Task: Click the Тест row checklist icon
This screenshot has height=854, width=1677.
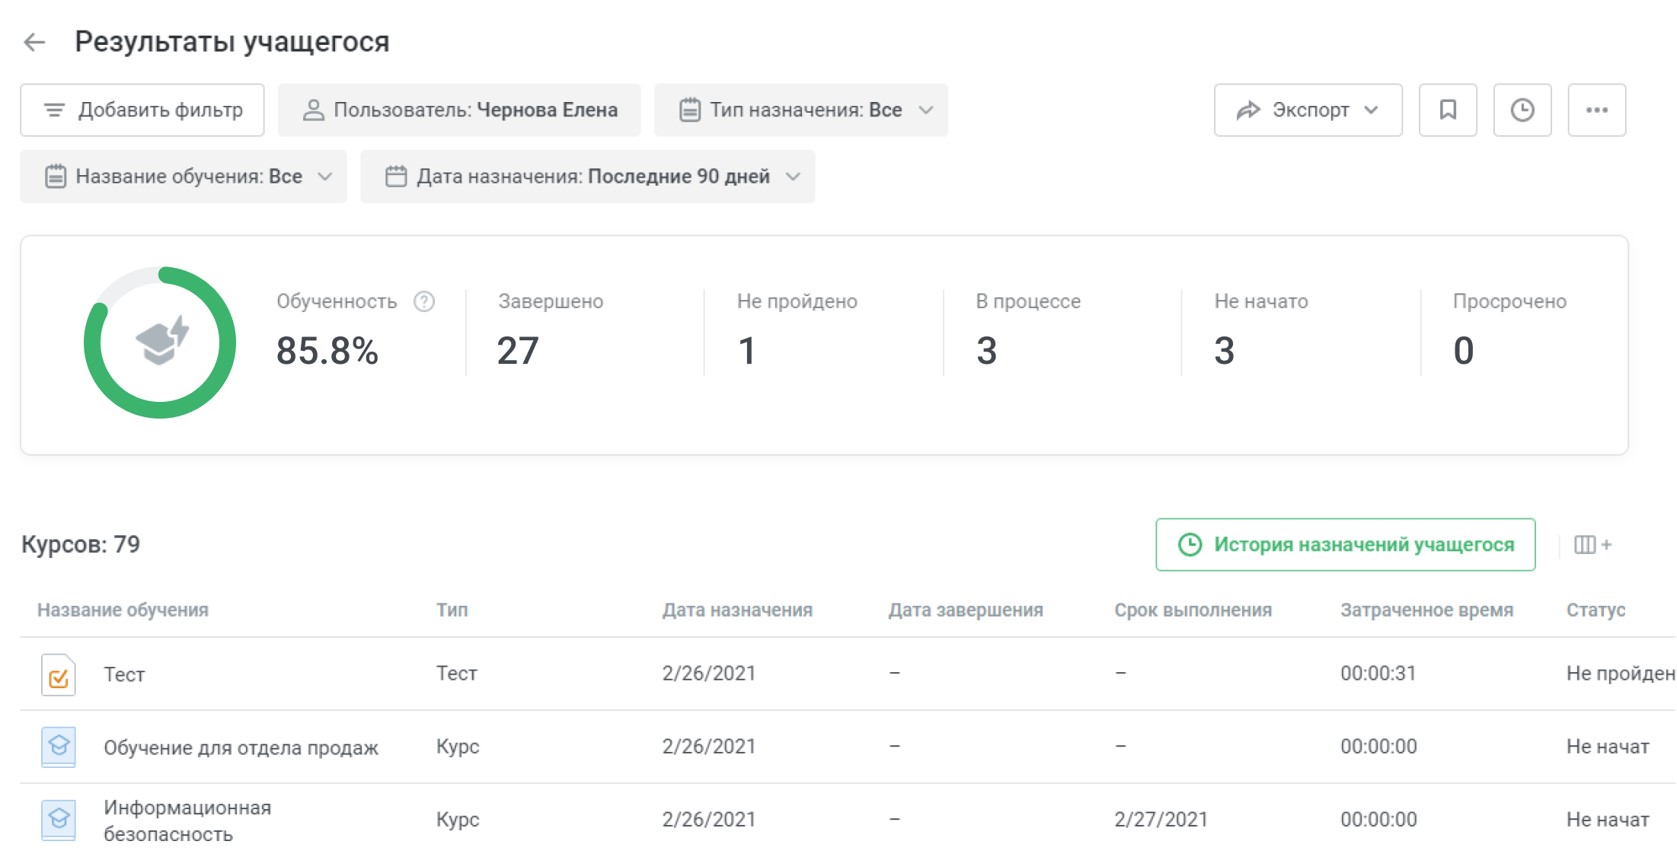Action: (58, 675)
